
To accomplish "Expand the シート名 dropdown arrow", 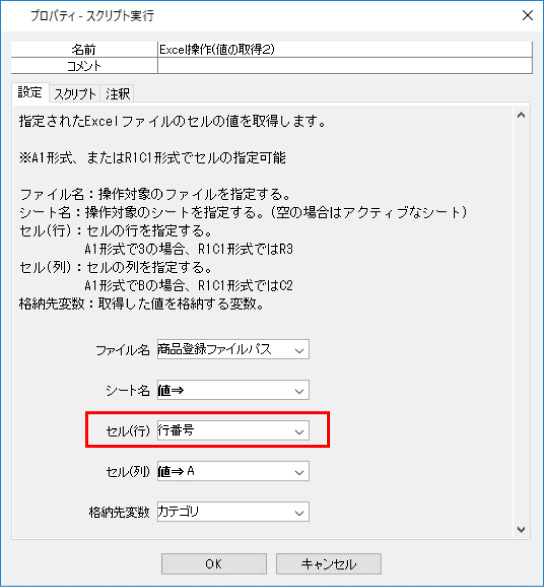I will click(299, 391).
